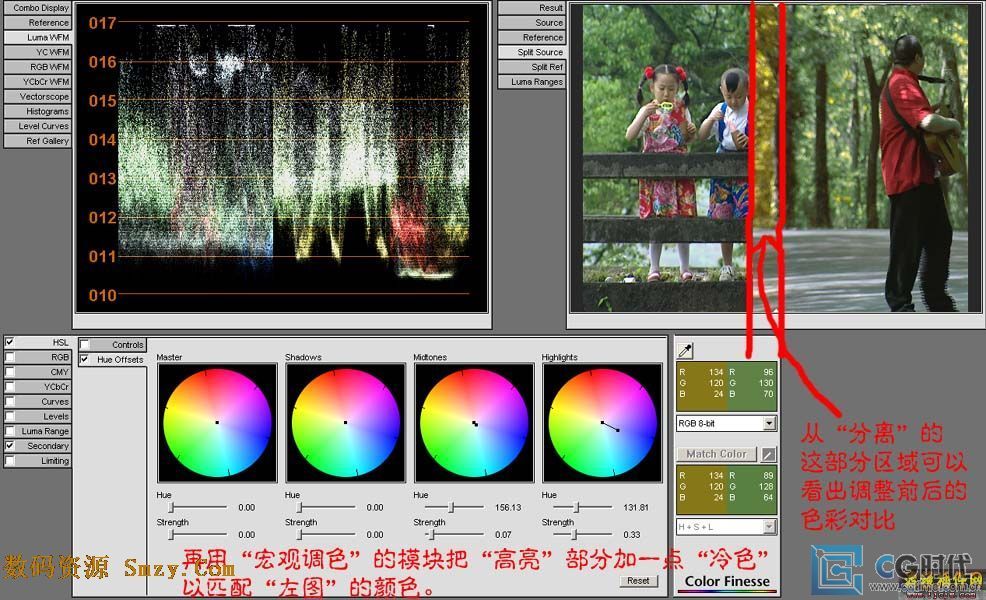Open the RGB 8-bit format dropdown
The height and width of the screenshot is (600, 986).
pyautogui.click(x=726, y=423)
